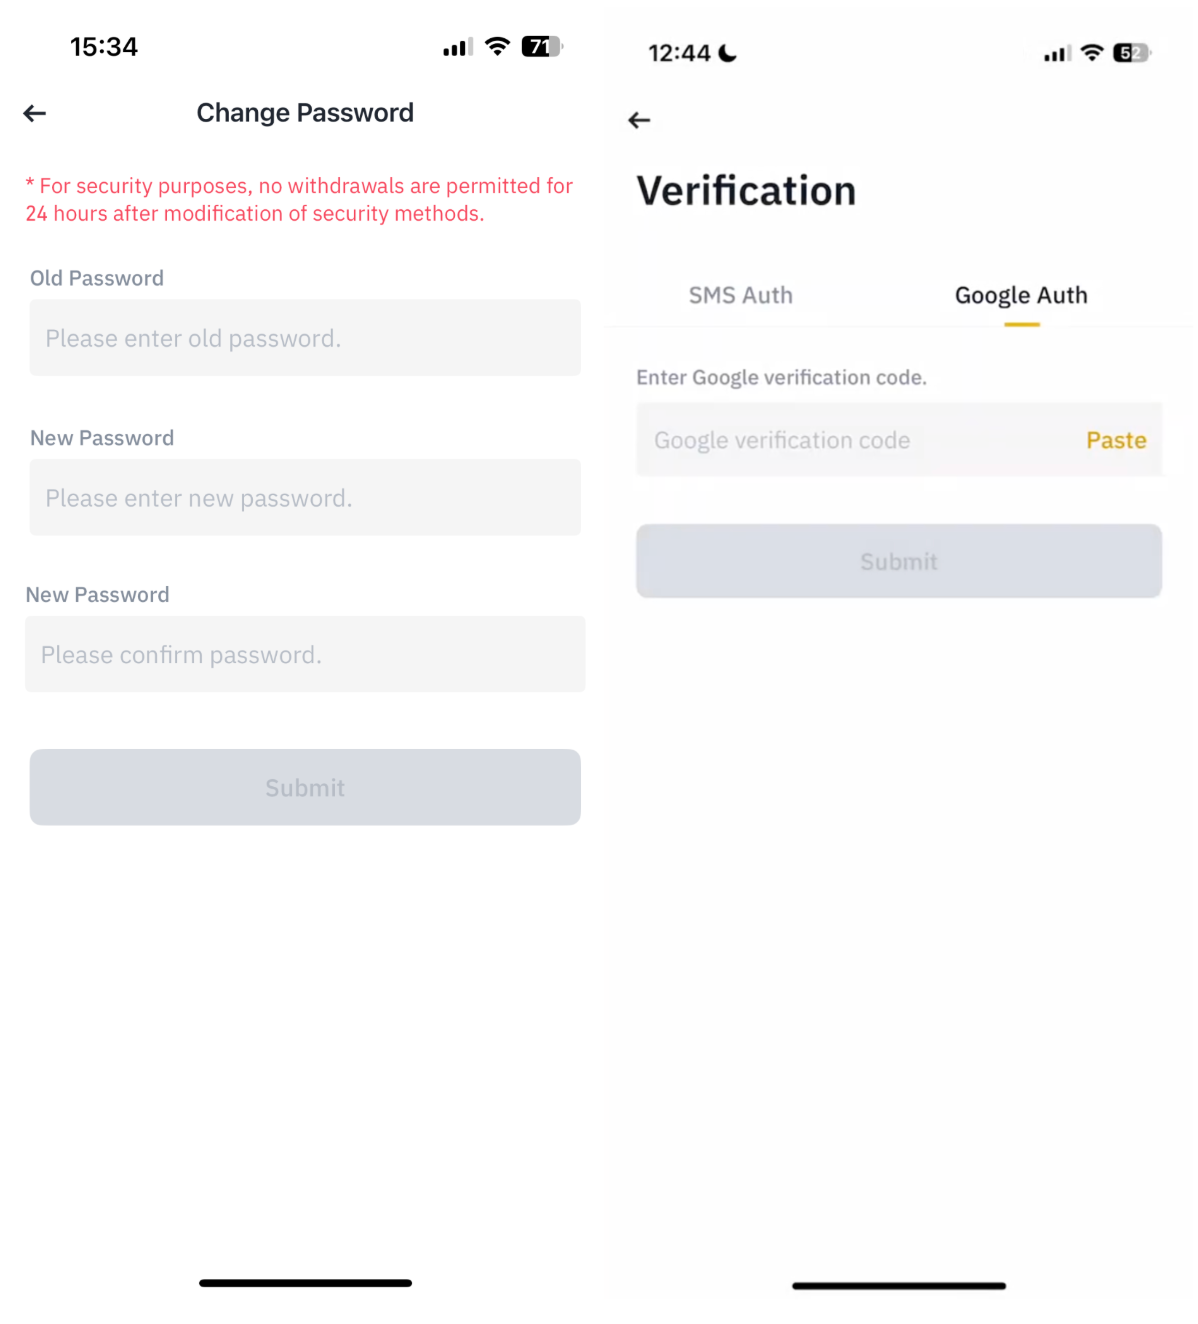Tap the battery icon showing 52

(x=1131, y=53)
